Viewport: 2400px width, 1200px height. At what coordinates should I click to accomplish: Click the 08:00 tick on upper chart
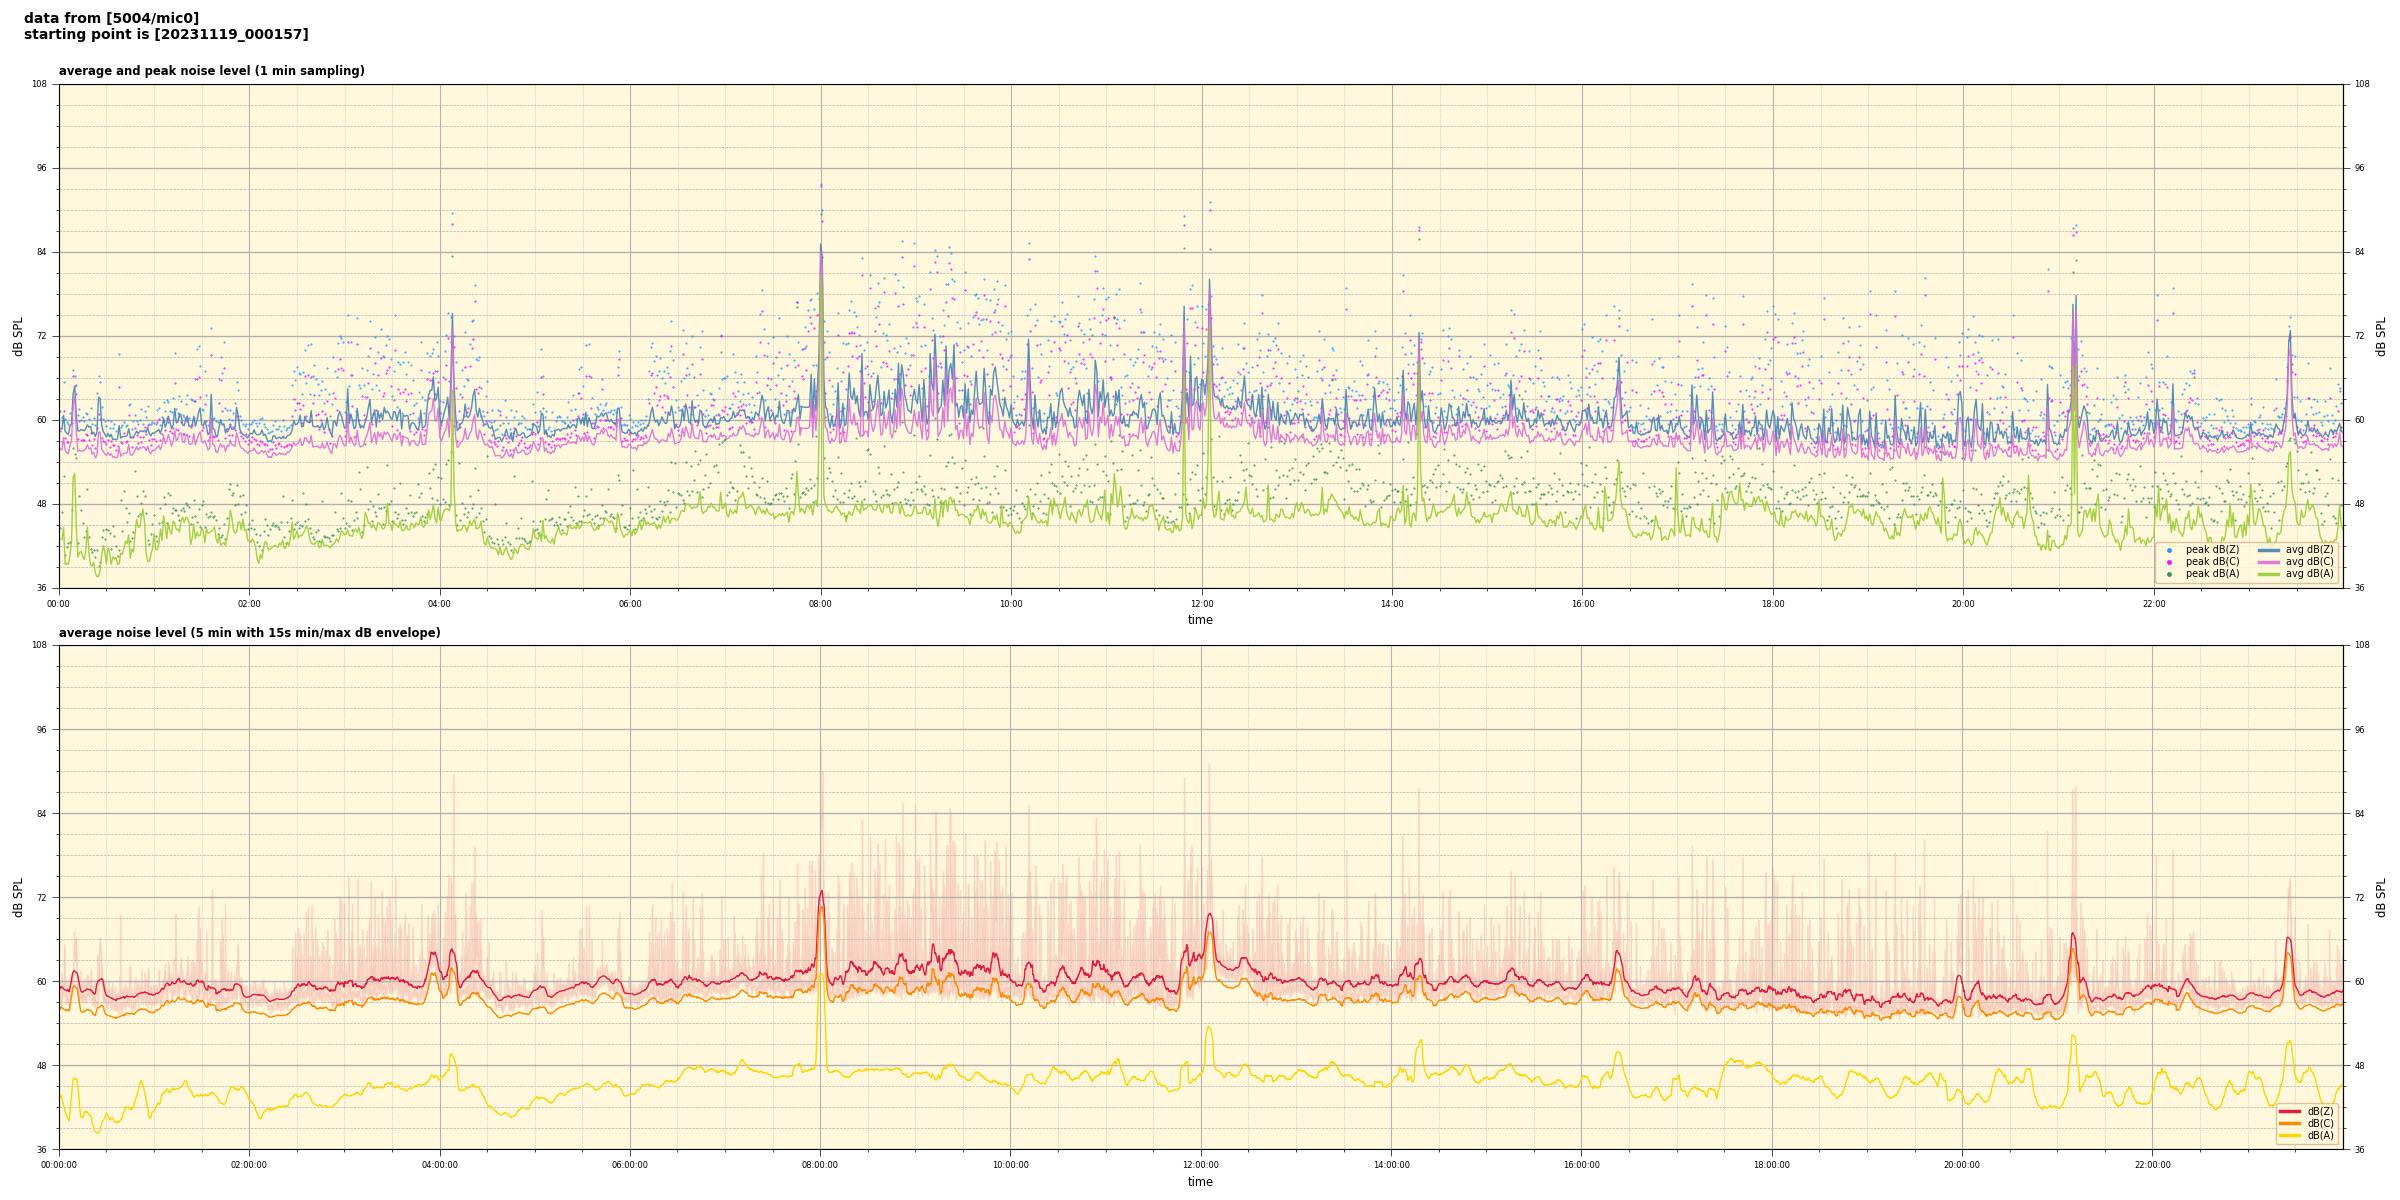pos(820,604)
